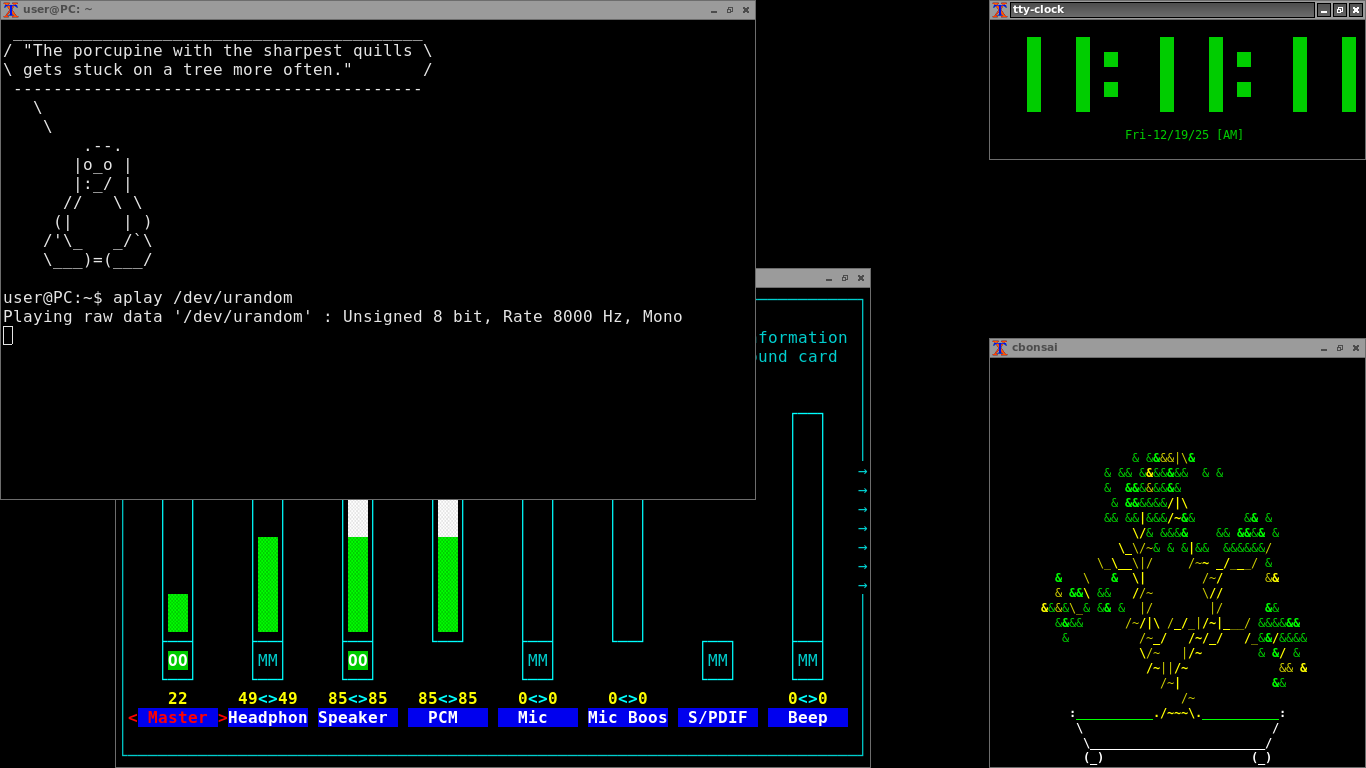Close the user@PC terminal window
Viewport: 1366px width, 768px height.
click(746, 10)
